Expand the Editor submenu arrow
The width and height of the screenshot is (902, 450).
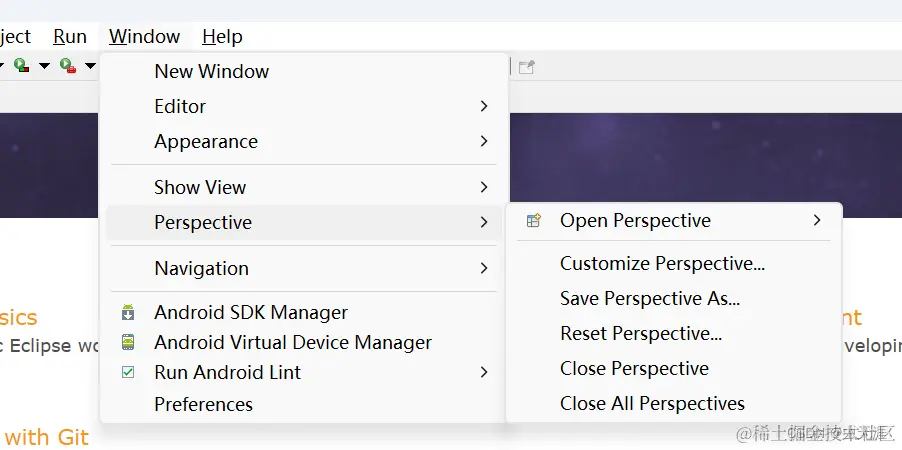484,106
